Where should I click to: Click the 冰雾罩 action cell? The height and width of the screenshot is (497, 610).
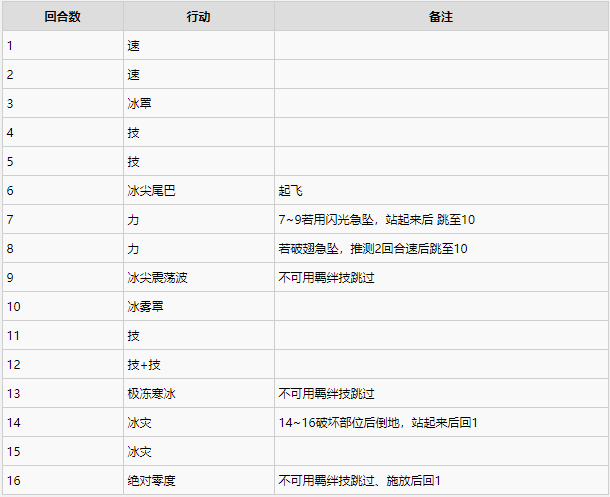pyautogui.click(x=198, y=306)
